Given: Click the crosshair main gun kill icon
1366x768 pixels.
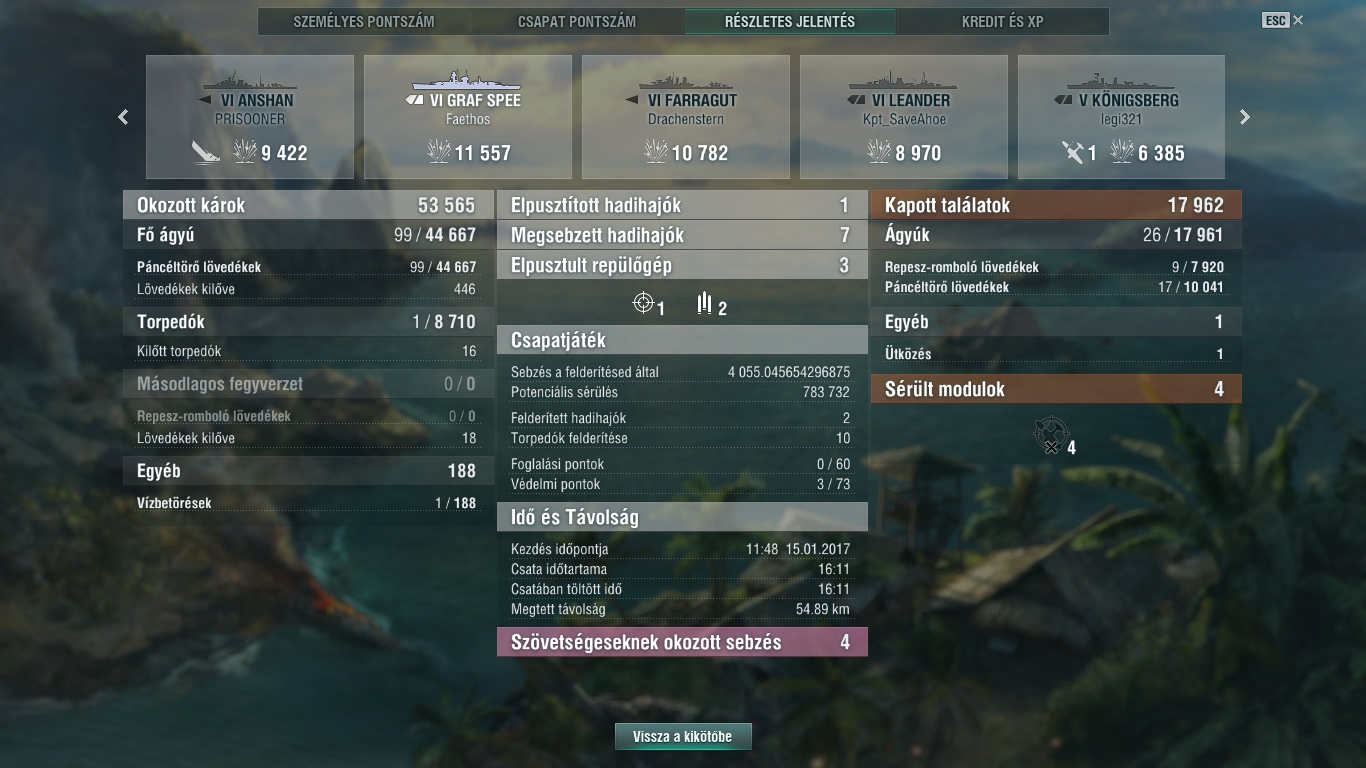Looking at the screenshot, I should (x=643, y=303).
